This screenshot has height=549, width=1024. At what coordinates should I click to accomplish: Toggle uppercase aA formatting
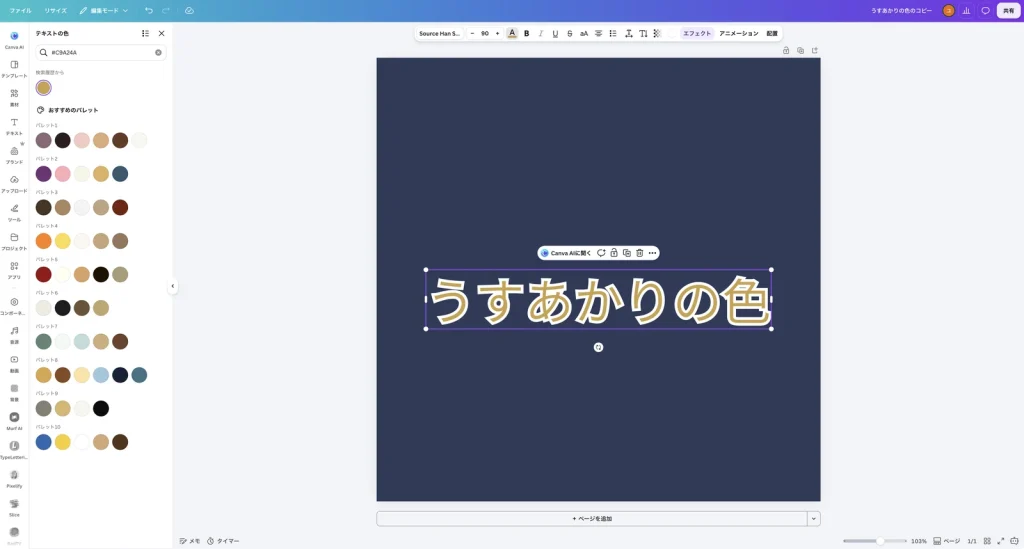[x=584, y=33]
